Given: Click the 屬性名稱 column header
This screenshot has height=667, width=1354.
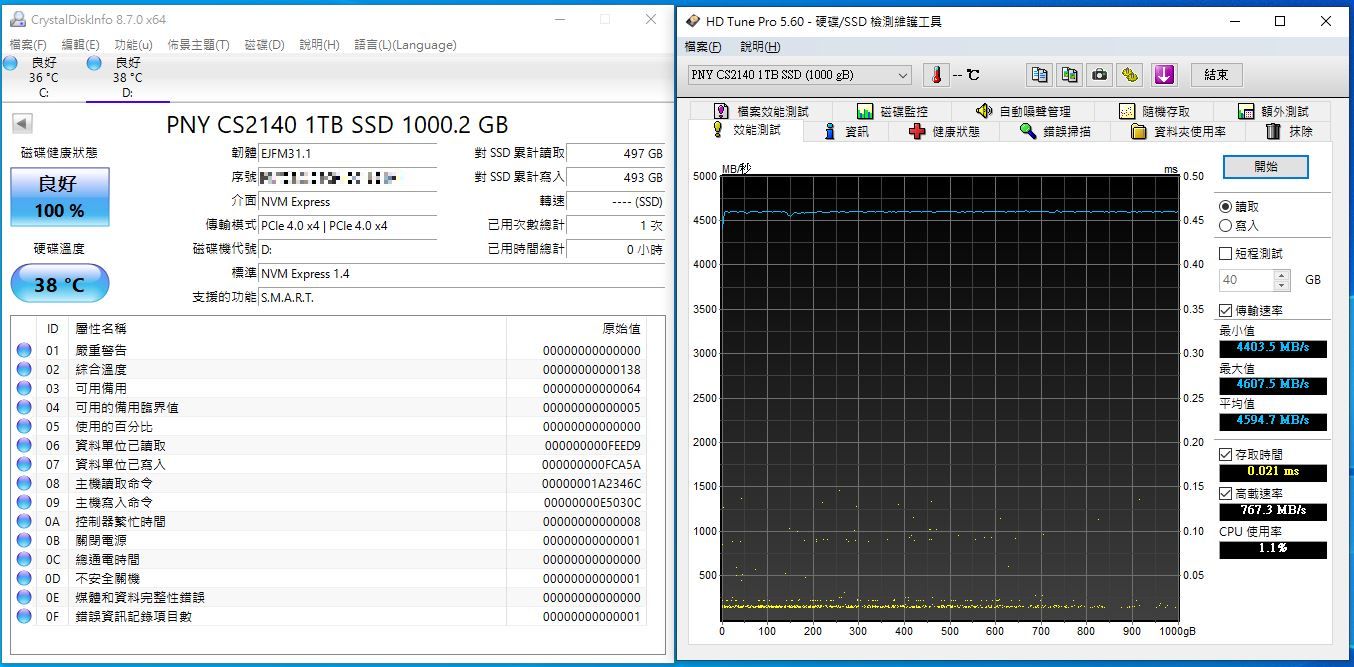Looking at the screenshot, I should (x=289, y=329).
